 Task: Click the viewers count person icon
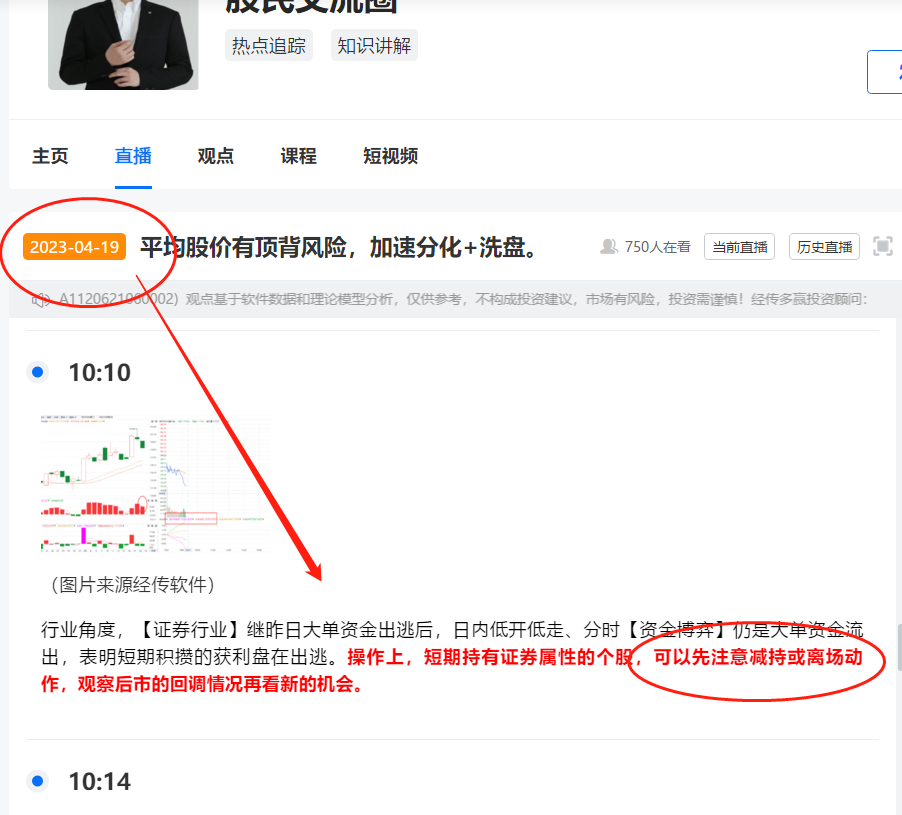[x=609, y=247]
